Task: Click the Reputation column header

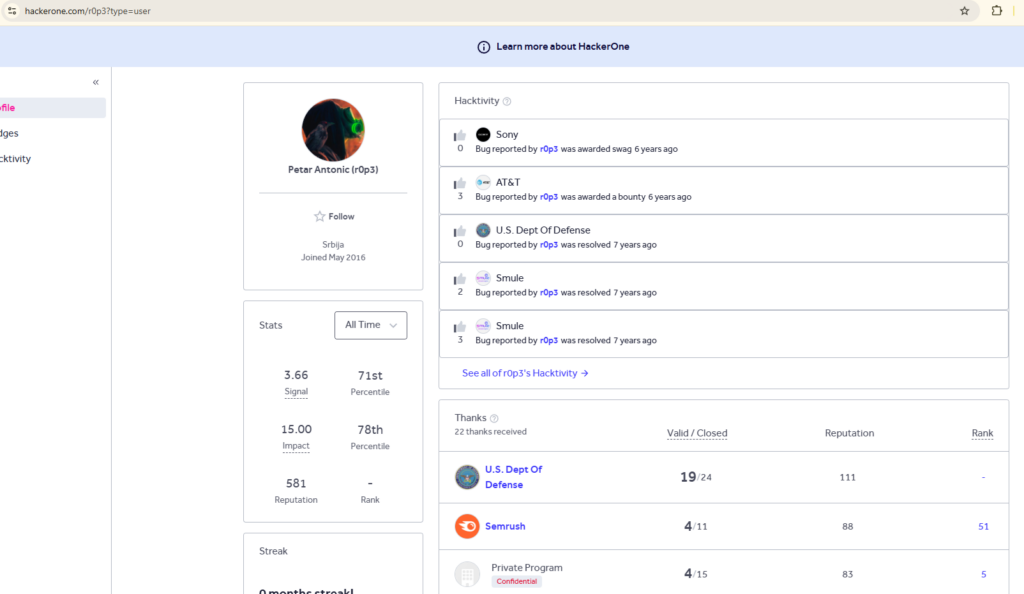Action: [849, 433]
